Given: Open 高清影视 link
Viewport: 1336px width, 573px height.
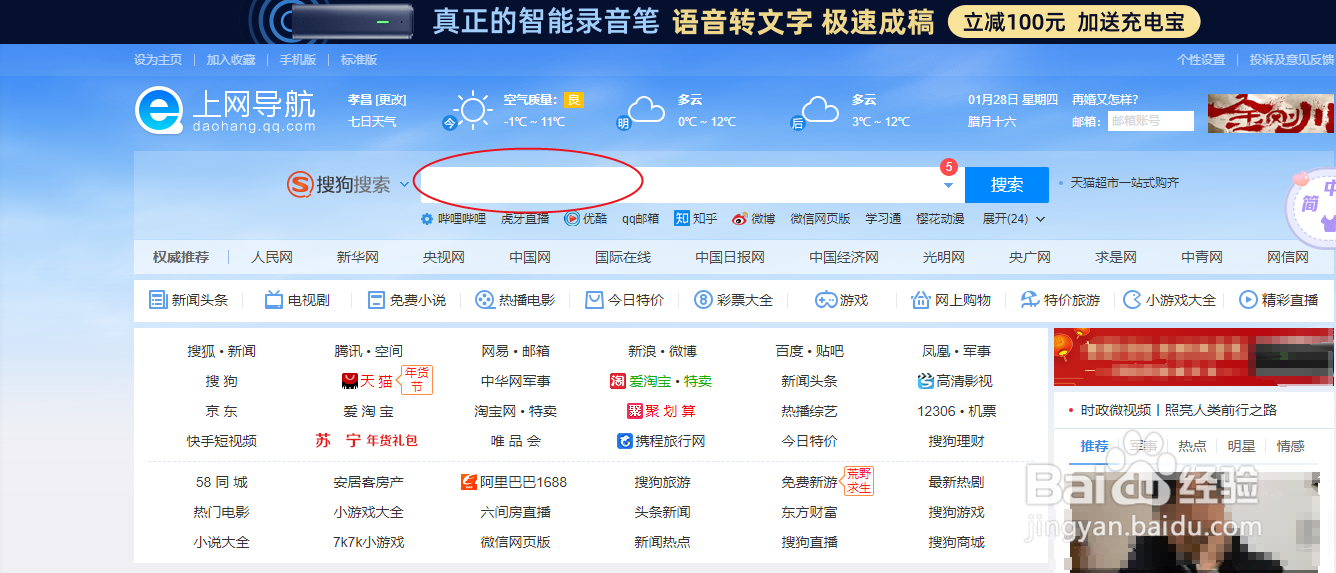Looking at the screenshot, I should 955,381.
